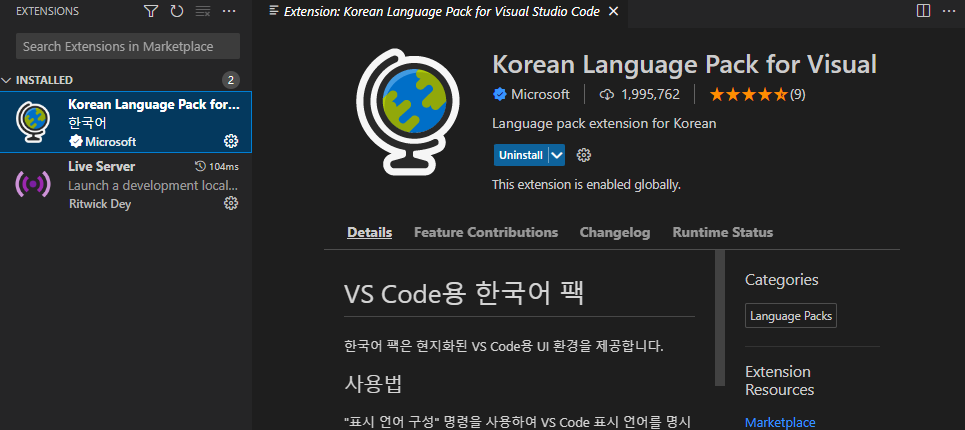Click the Language Packs category tag
This screenshot has width=965, height=430.
tap(791, 316)
